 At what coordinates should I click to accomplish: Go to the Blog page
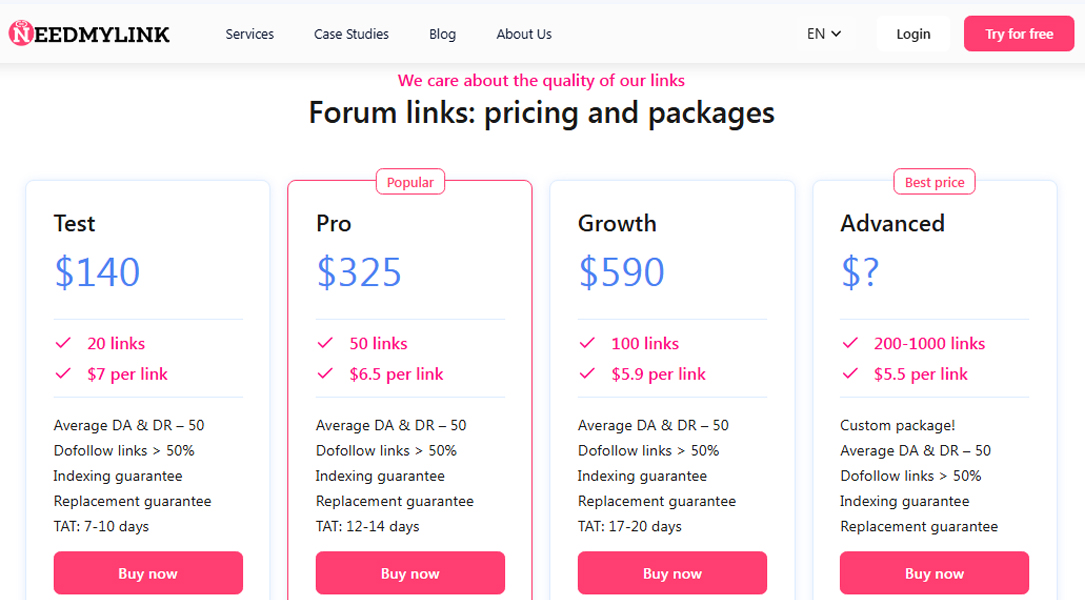tap(442, 34)
